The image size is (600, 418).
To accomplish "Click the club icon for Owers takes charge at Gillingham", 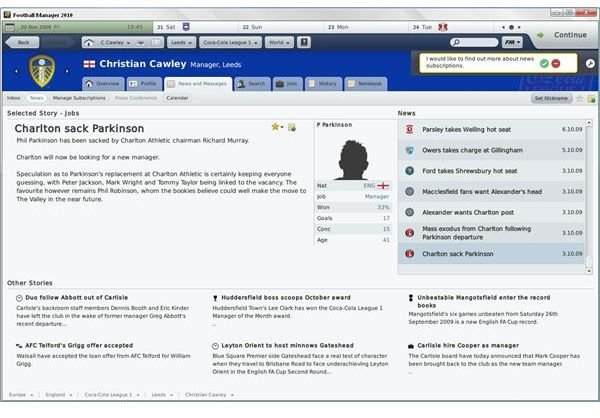I will pyautogui.click(x=409, y=150).
